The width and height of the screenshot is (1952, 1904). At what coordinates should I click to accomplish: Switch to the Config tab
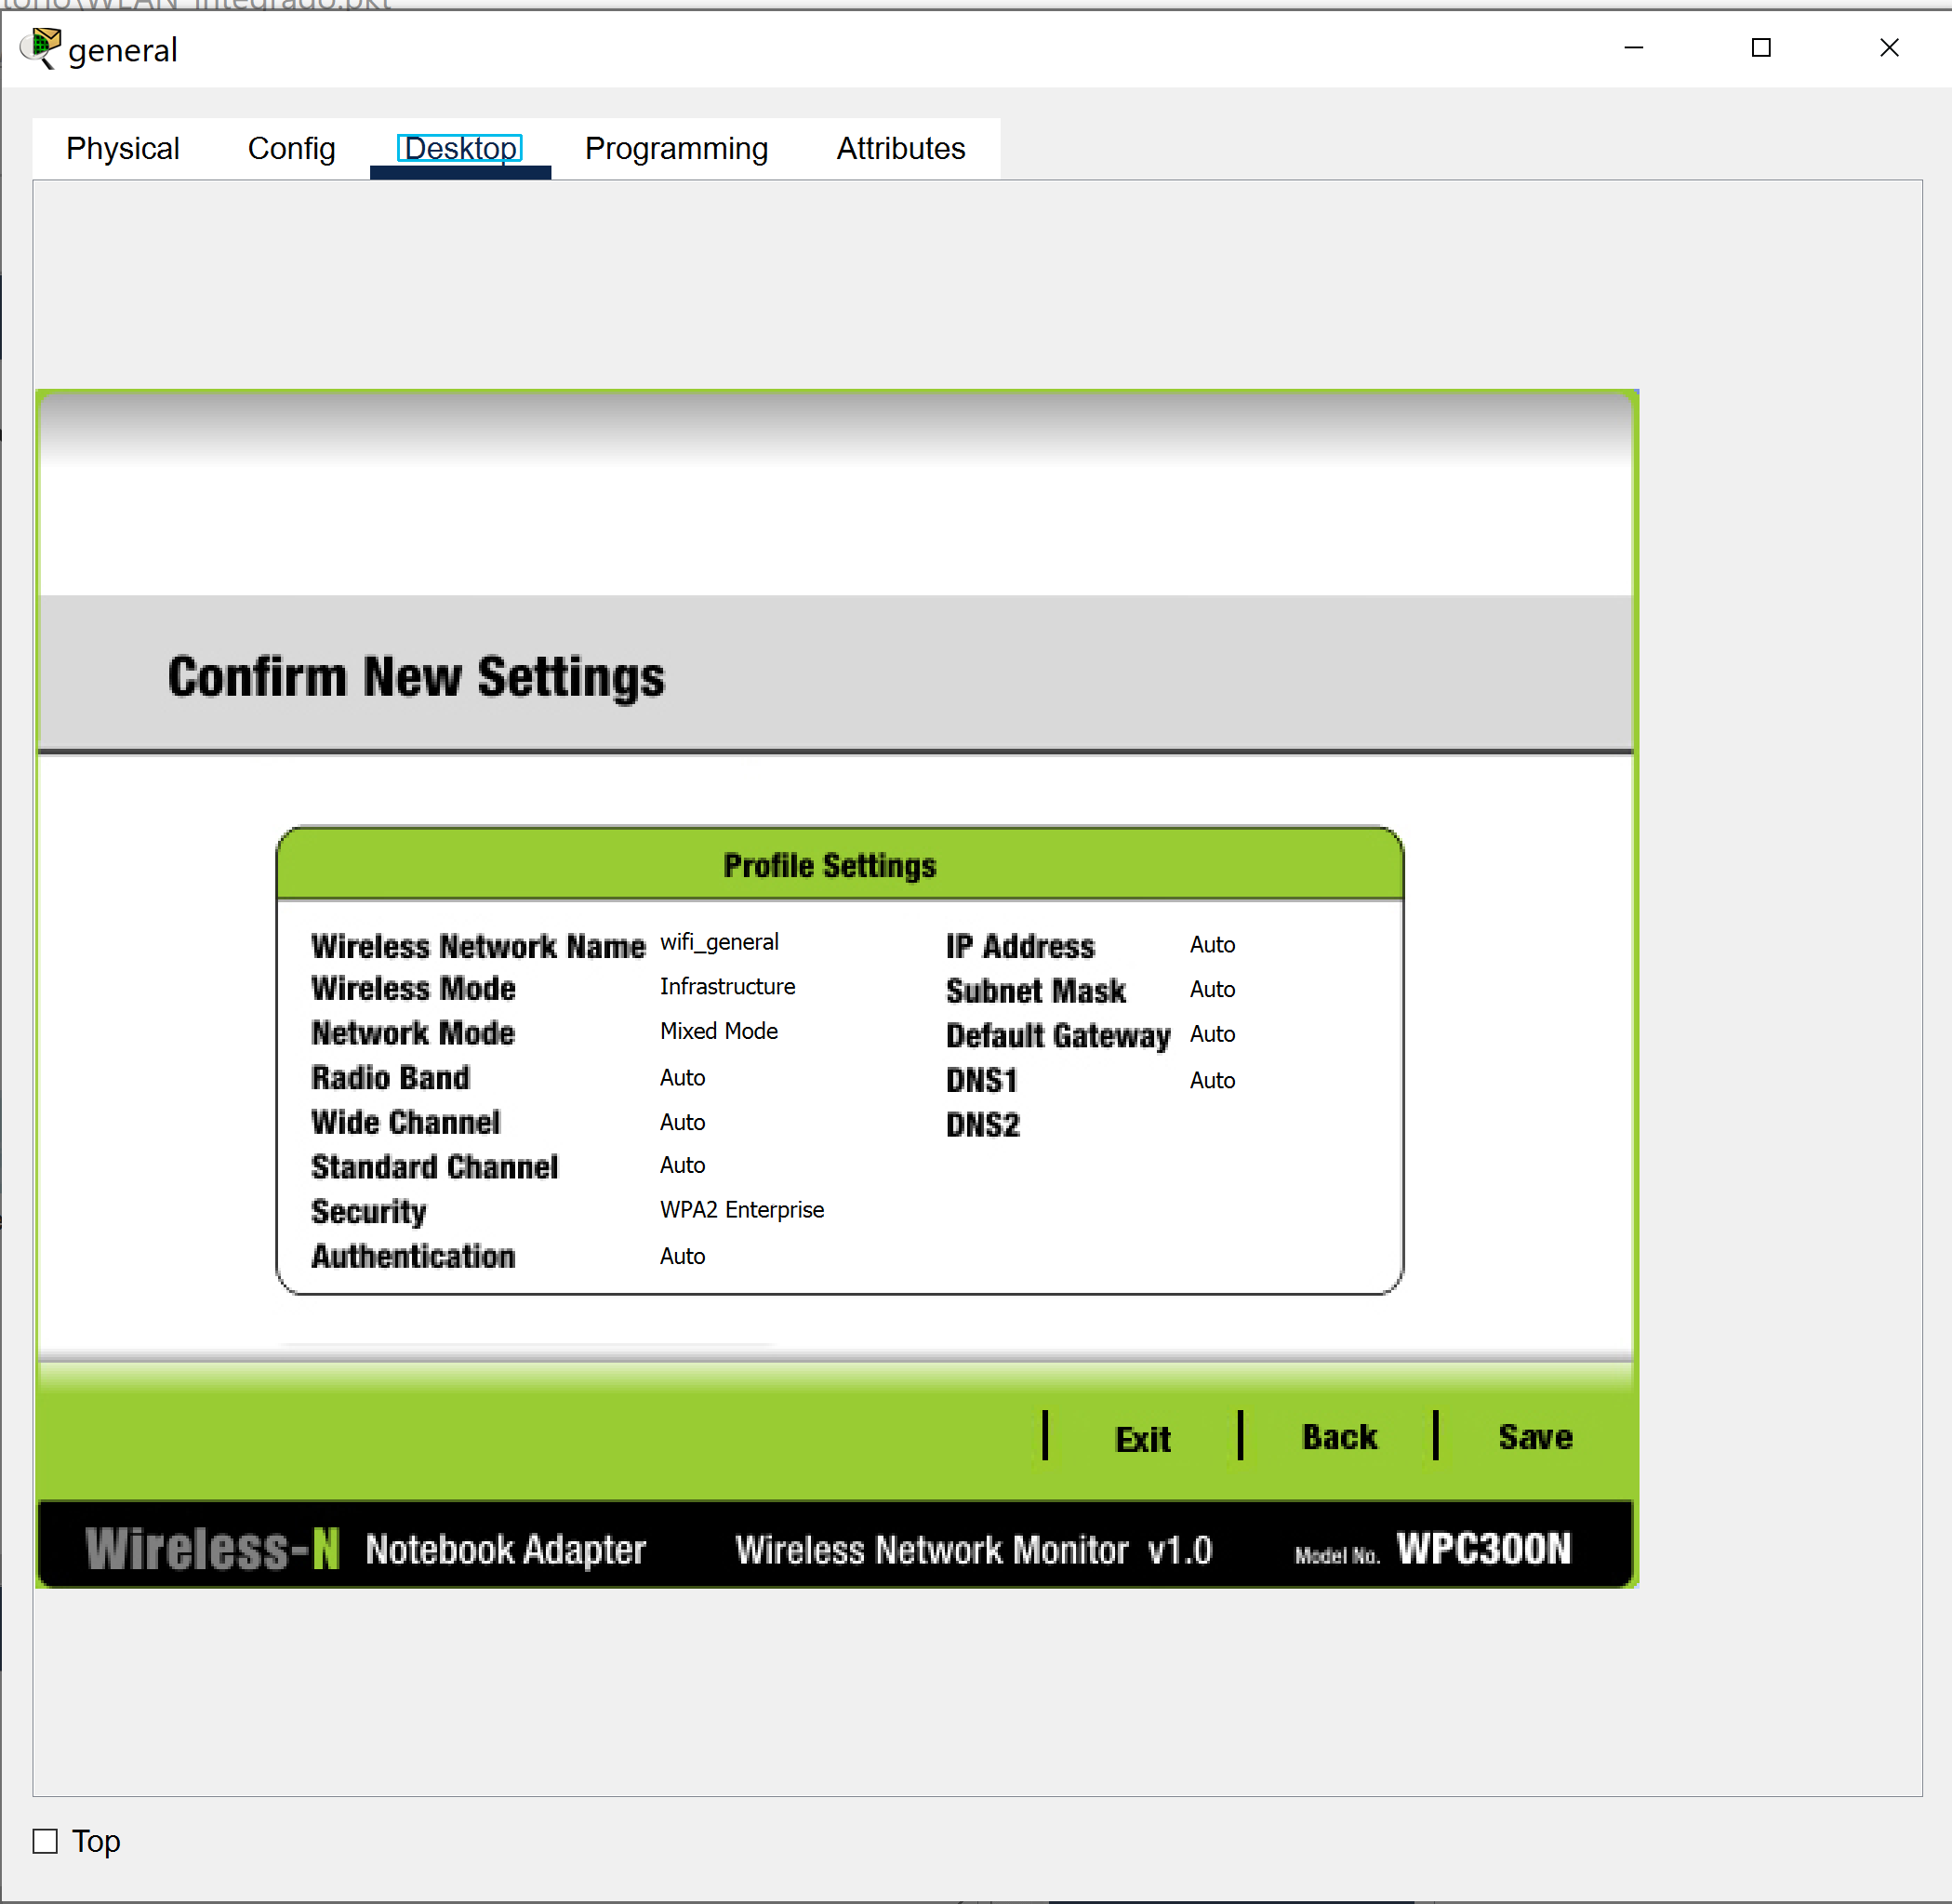pyautogui.click(x=291, y=149)
